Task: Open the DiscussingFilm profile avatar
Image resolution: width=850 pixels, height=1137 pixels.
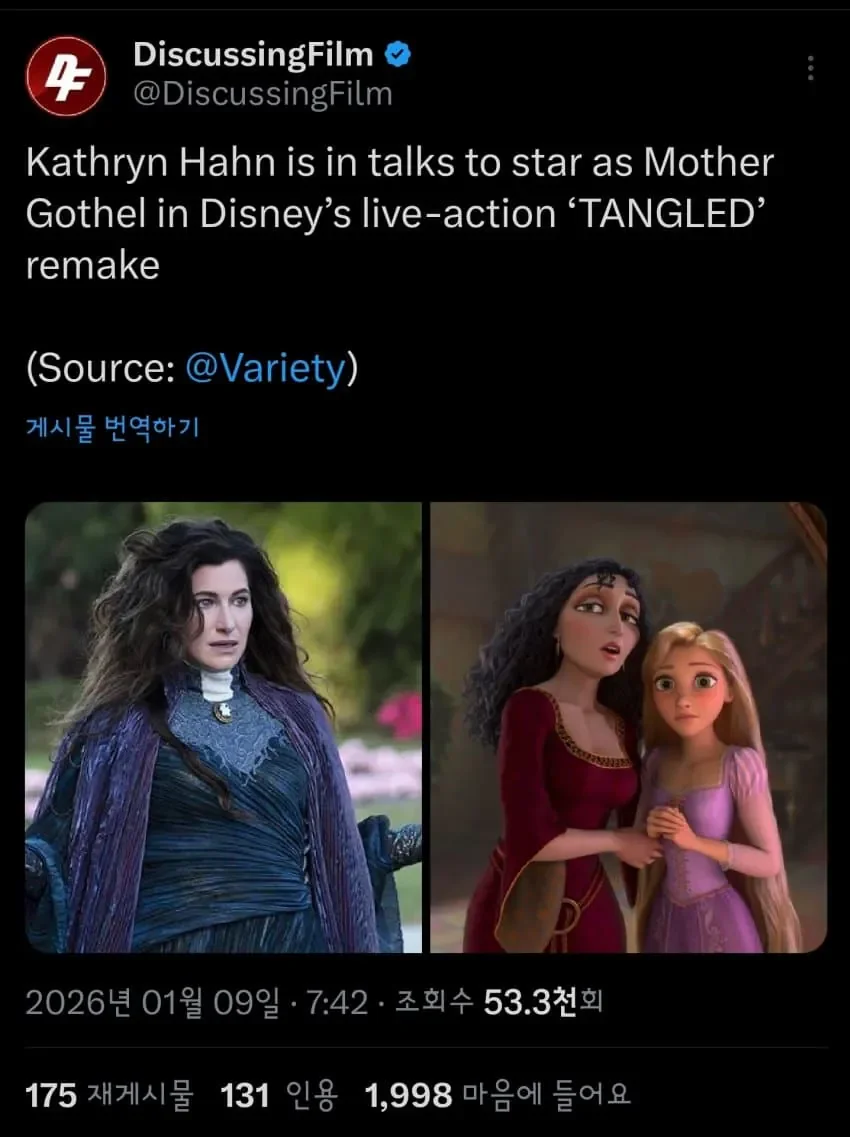Action: click(x=66, y=76)
